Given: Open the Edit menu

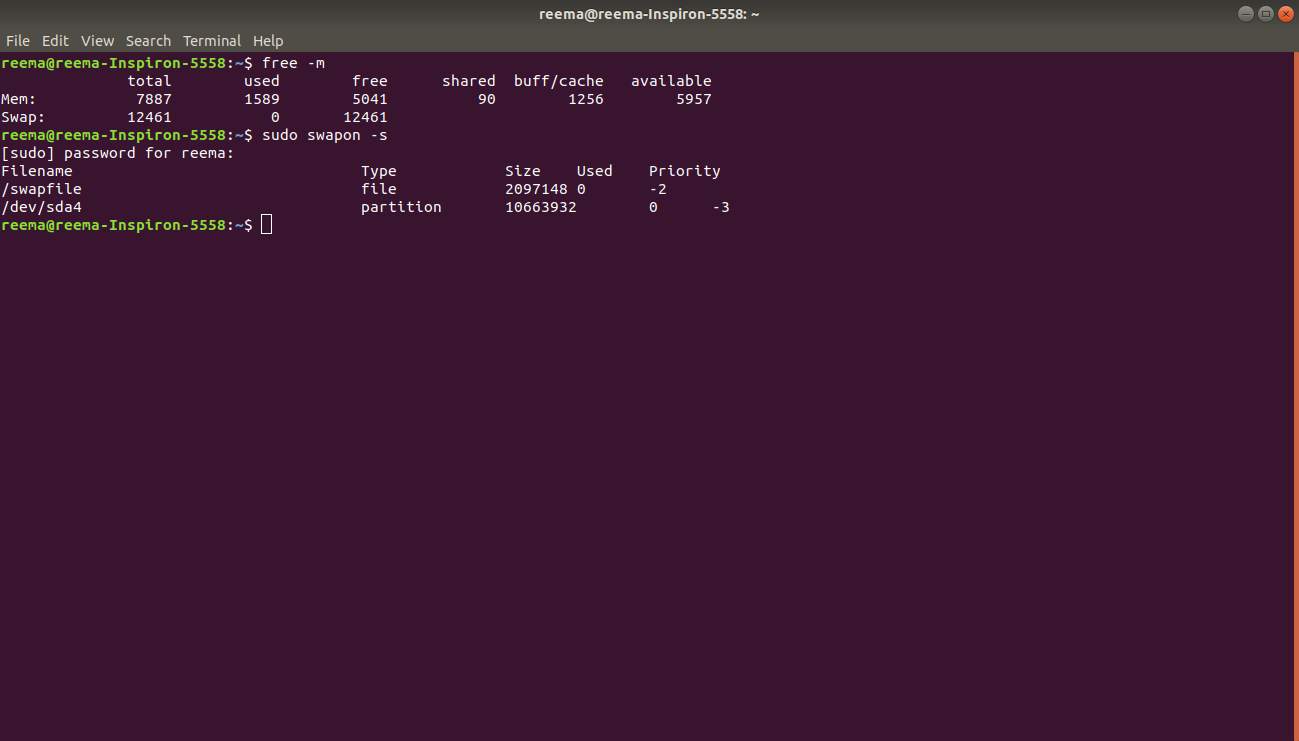Looking at the screenshot, I should (x=55, y=40).
